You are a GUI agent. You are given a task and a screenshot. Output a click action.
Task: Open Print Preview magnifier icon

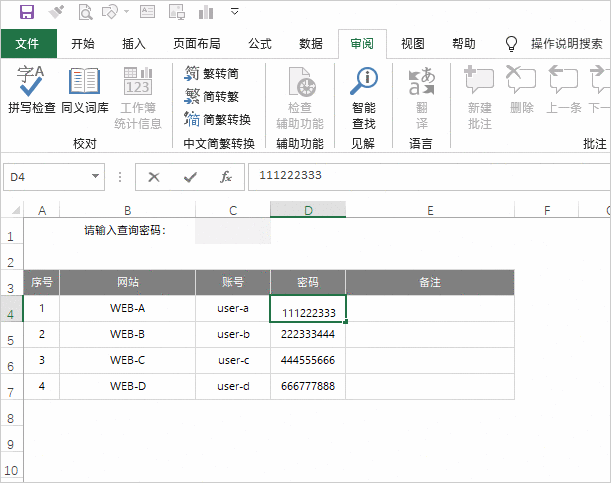tap(85, 12)
